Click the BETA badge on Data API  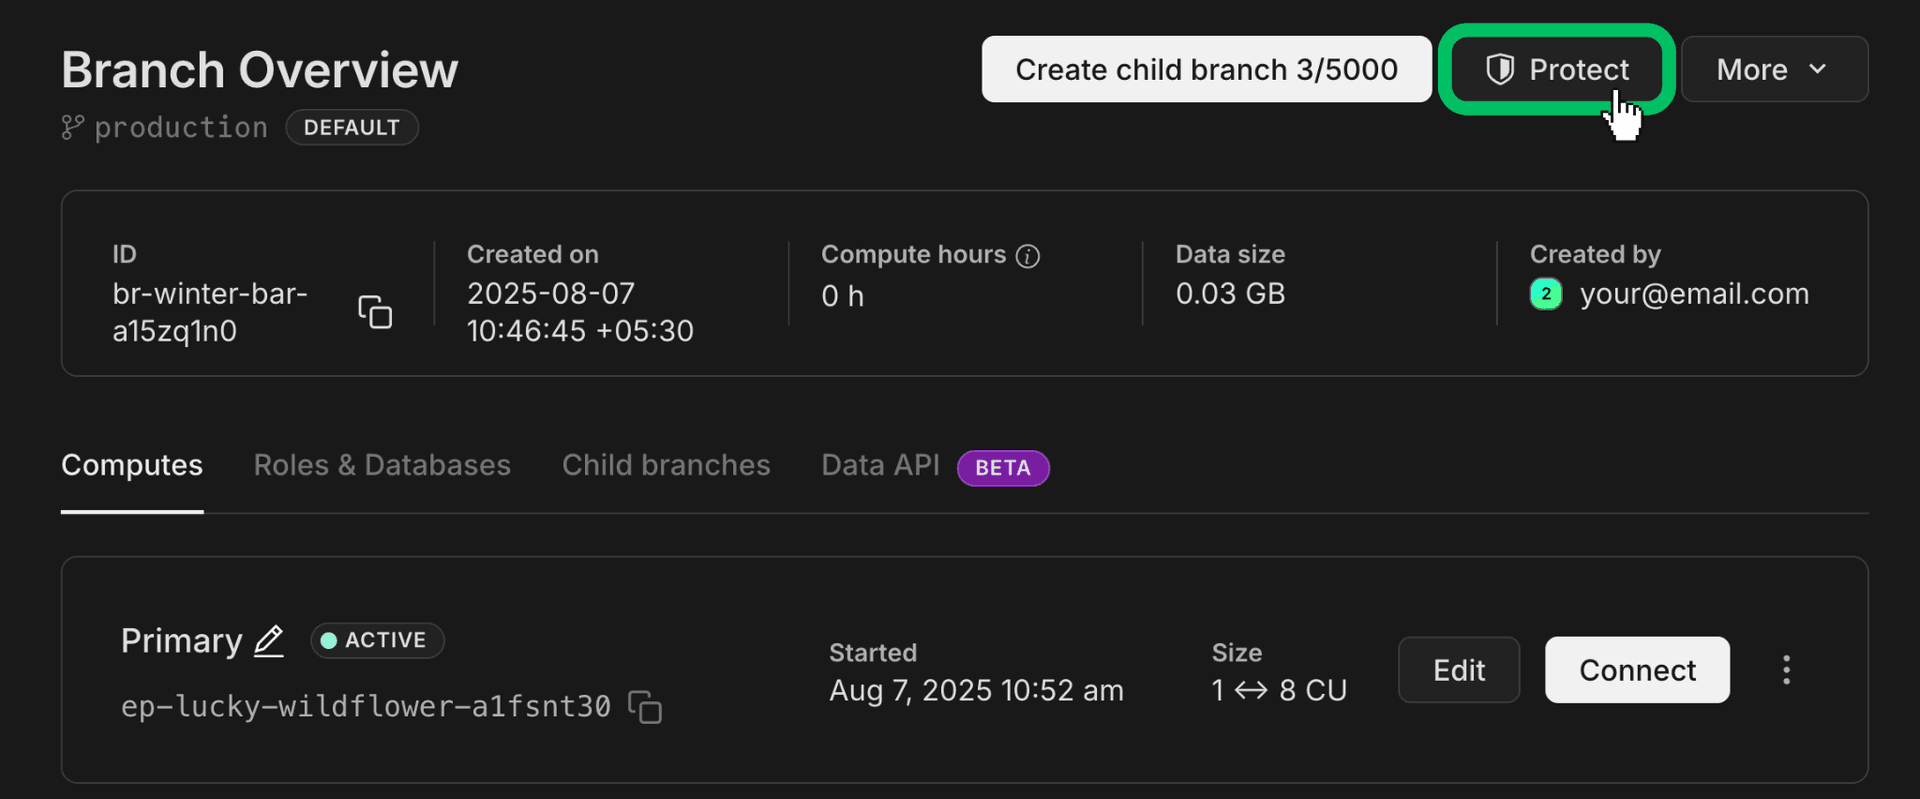tap(1002, 468)
